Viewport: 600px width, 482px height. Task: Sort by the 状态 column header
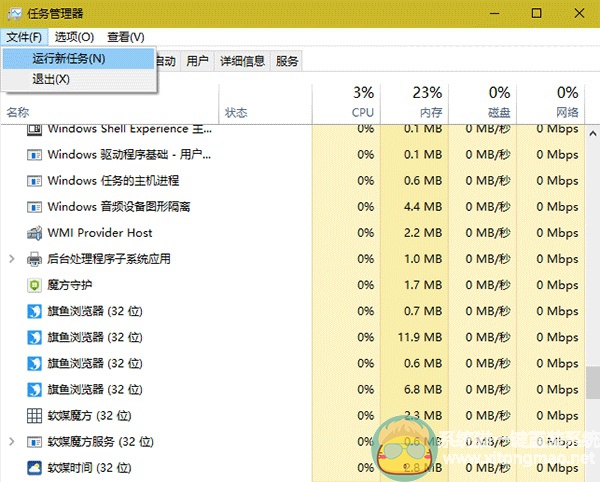pyautogui.click(x=265, y=104)
